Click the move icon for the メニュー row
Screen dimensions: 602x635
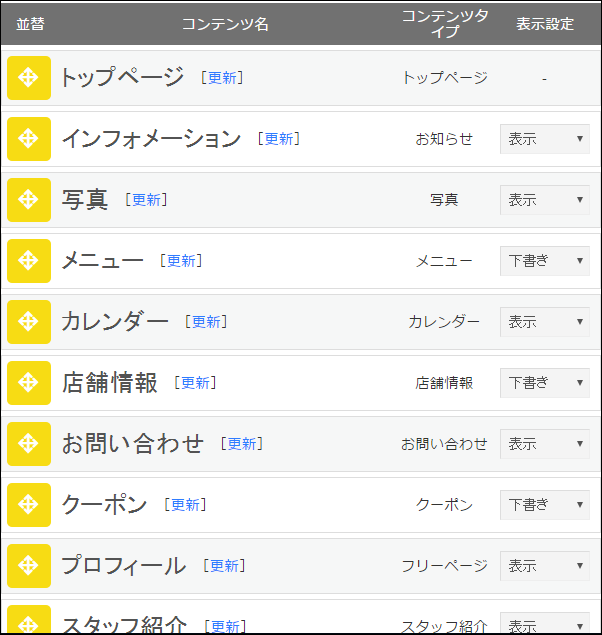point(28,261)
